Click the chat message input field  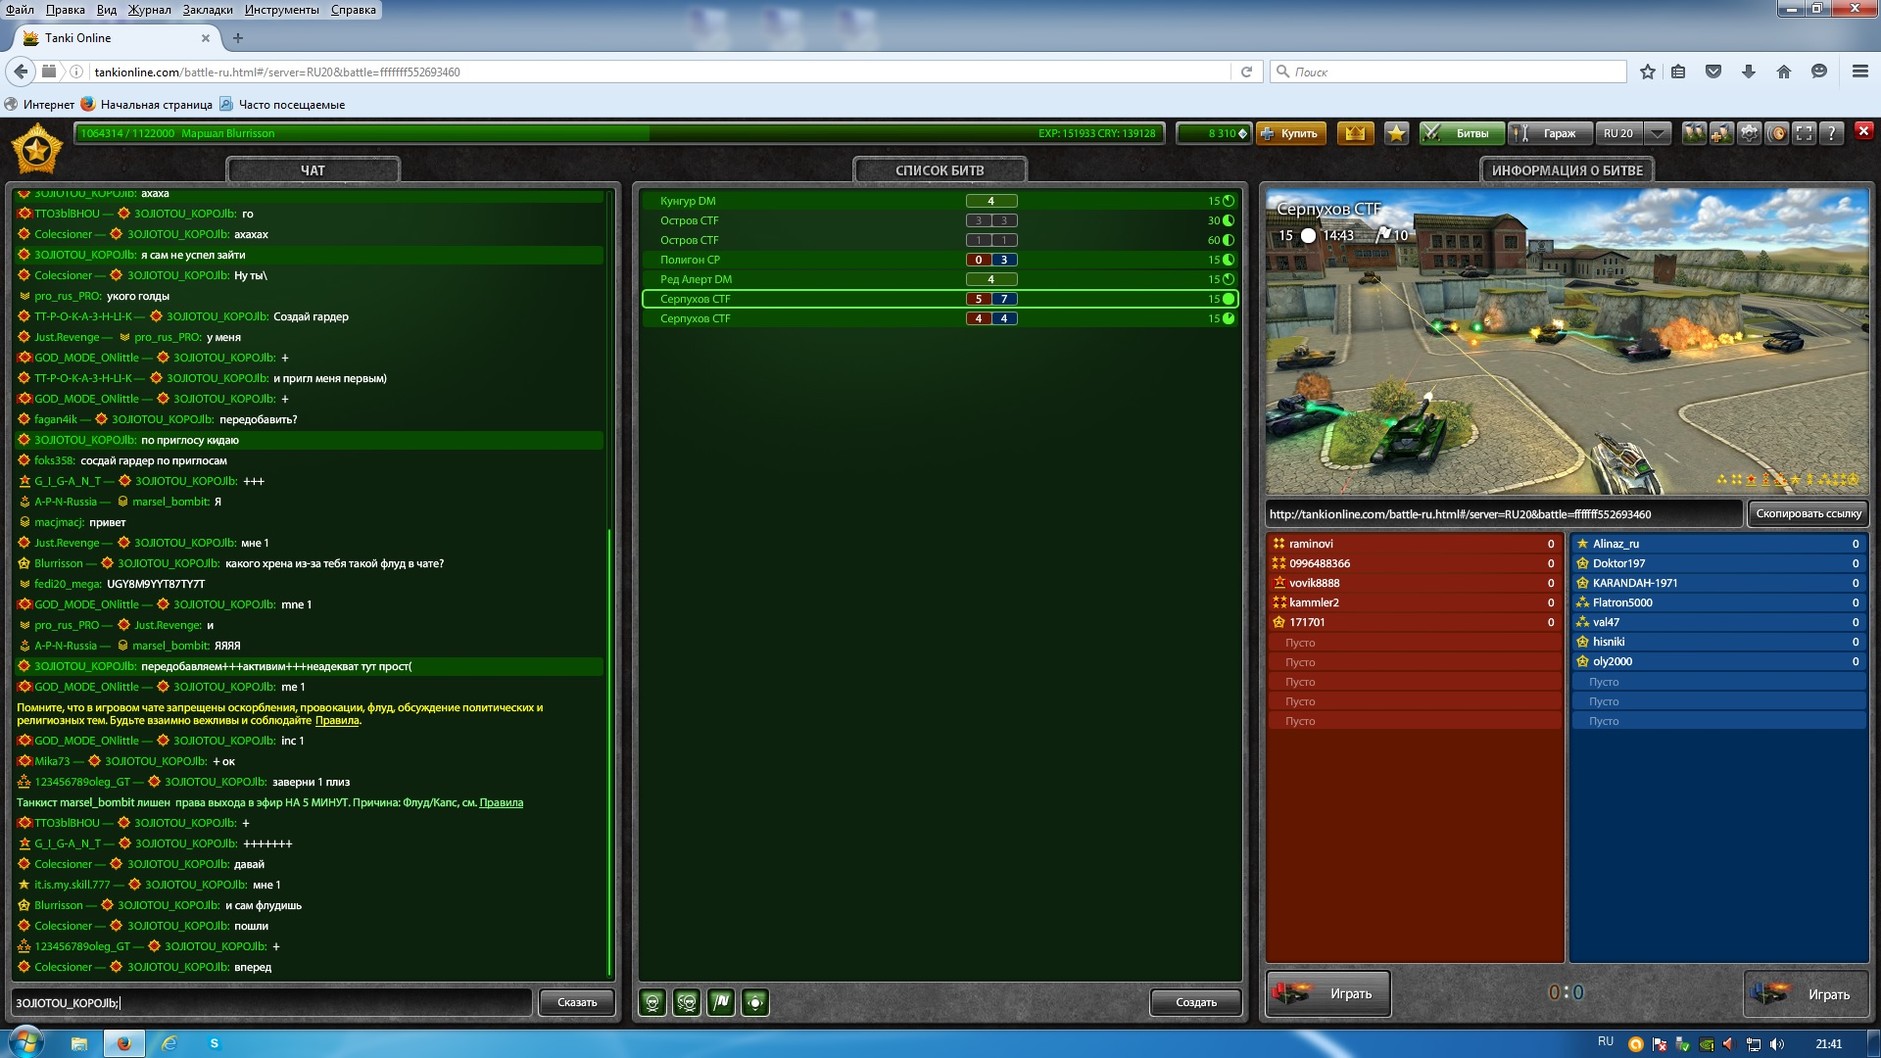[270, 1002]
